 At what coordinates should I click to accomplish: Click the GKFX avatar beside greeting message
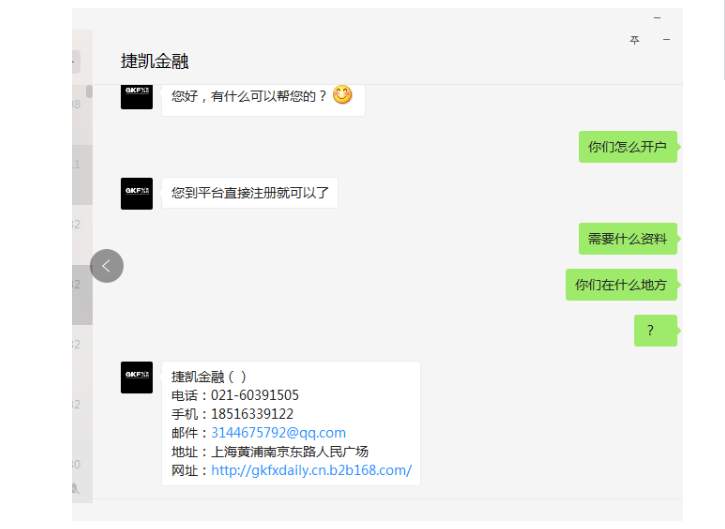pos(136,97)
